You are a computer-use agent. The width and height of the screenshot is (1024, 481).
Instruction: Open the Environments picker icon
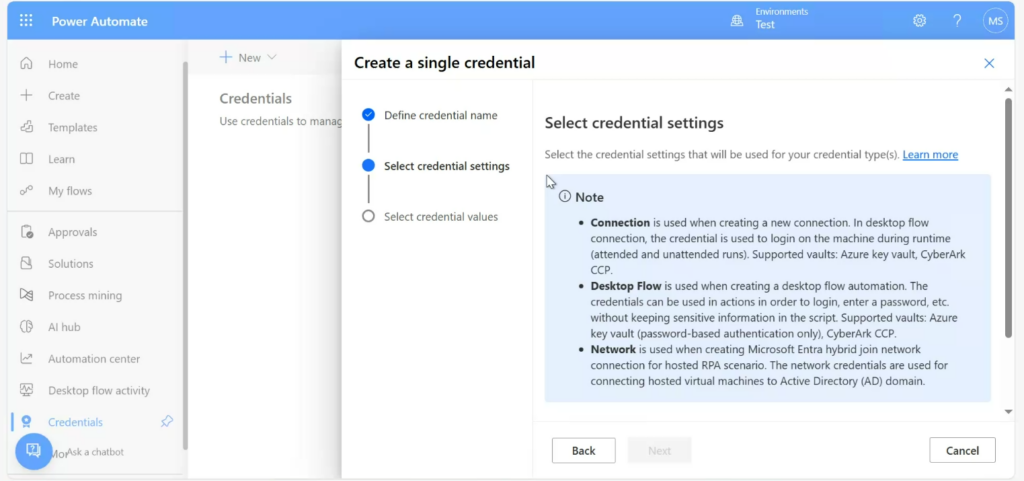737,21
